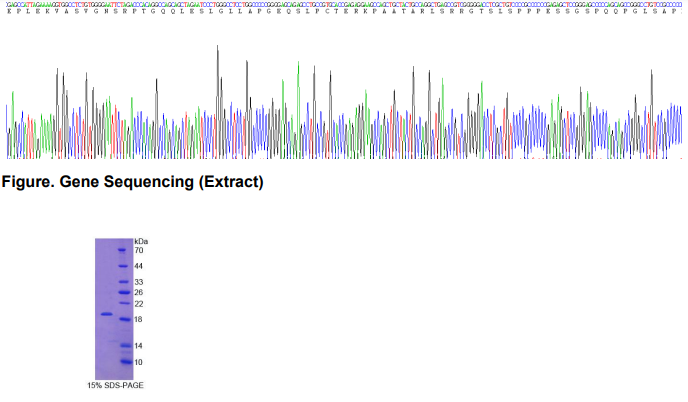Click the kDa unit label above the ladder

tap(140, 241)
